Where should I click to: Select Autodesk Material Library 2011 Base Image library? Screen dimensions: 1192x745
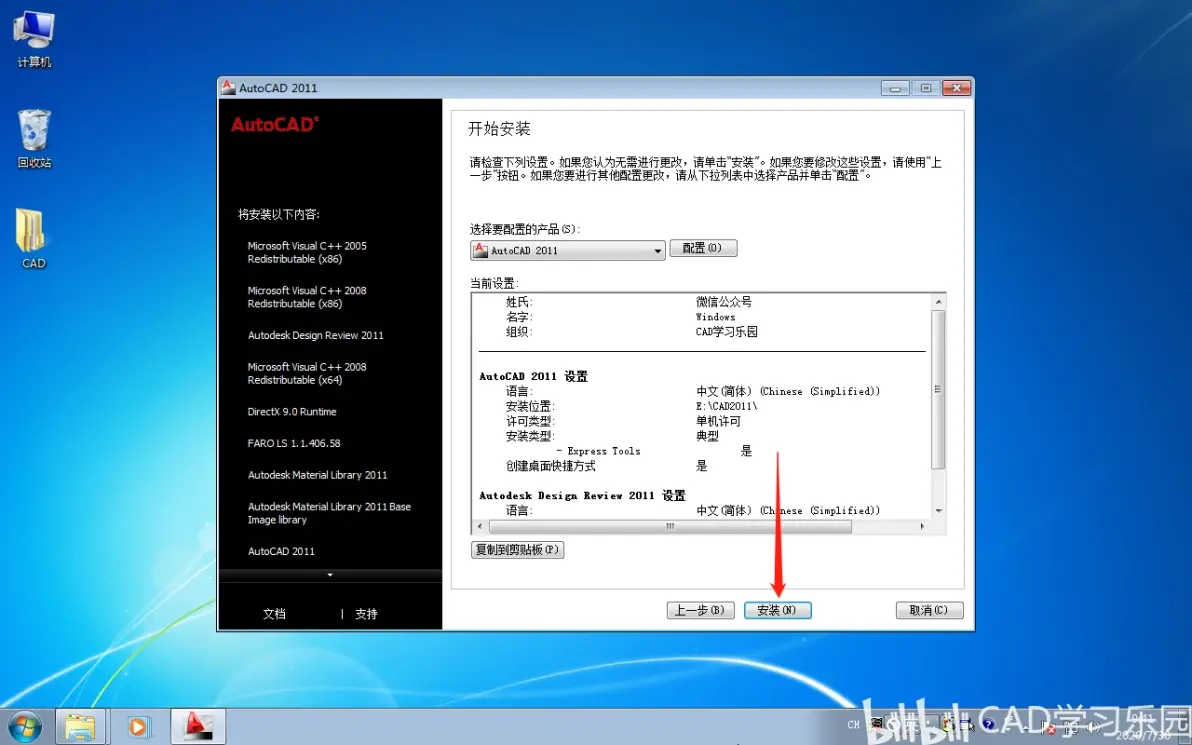pyautogui.click(x=329, y=513)
